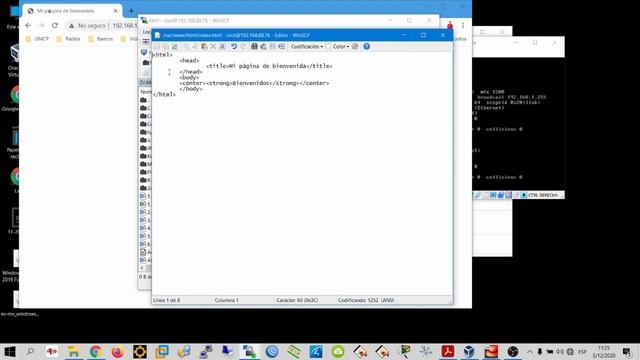Open VirtualBox from the taskbar
Image resolution: width=640 pixels, height=360 pixels.
(469, 351)
